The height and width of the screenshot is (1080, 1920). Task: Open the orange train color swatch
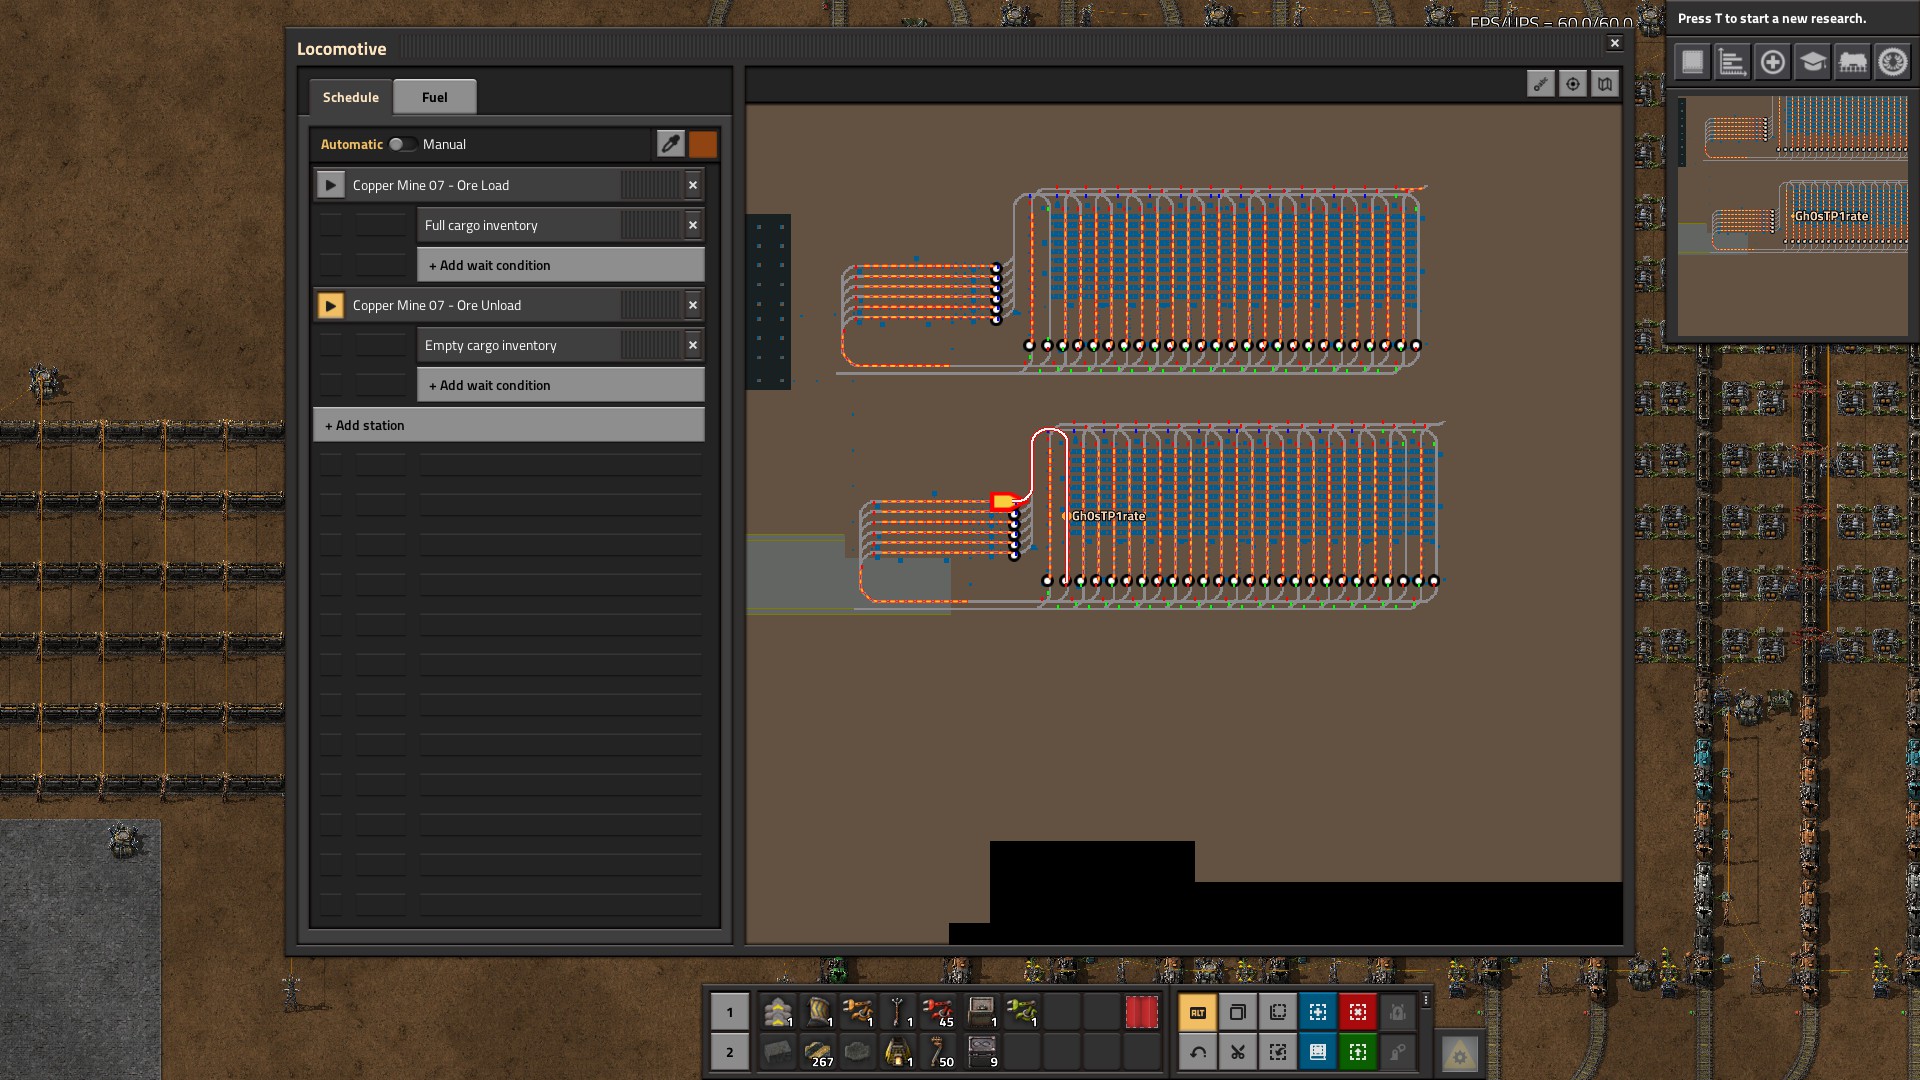point(703,144)
